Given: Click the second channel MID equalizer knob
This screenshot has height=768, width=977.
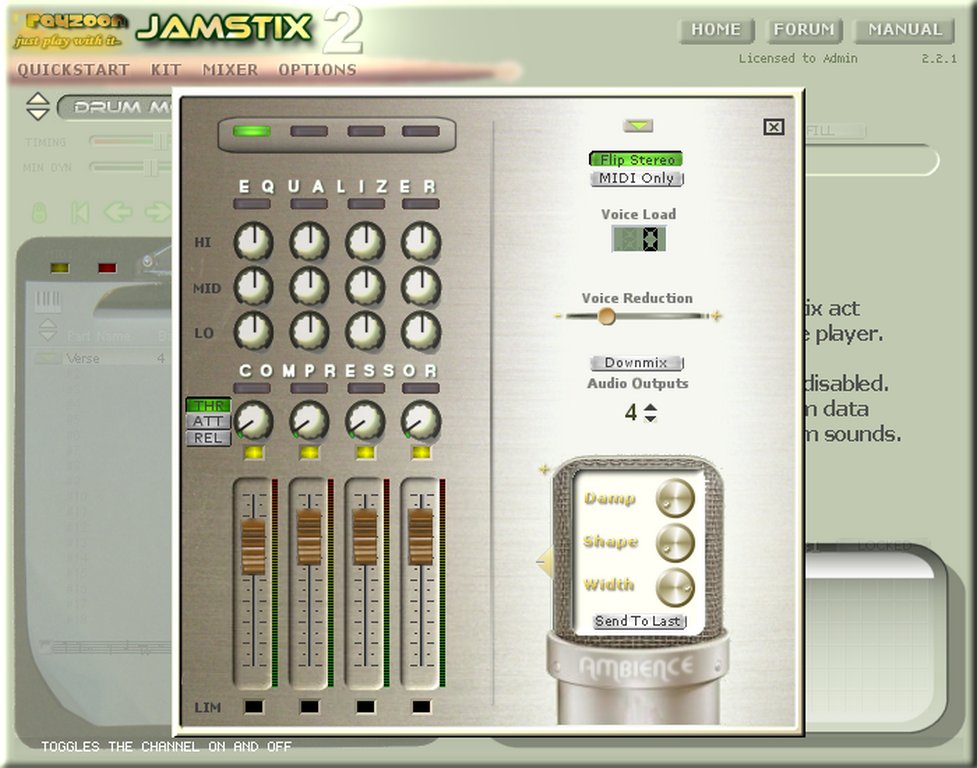Looking at the screenshot, I should [309, 286].
